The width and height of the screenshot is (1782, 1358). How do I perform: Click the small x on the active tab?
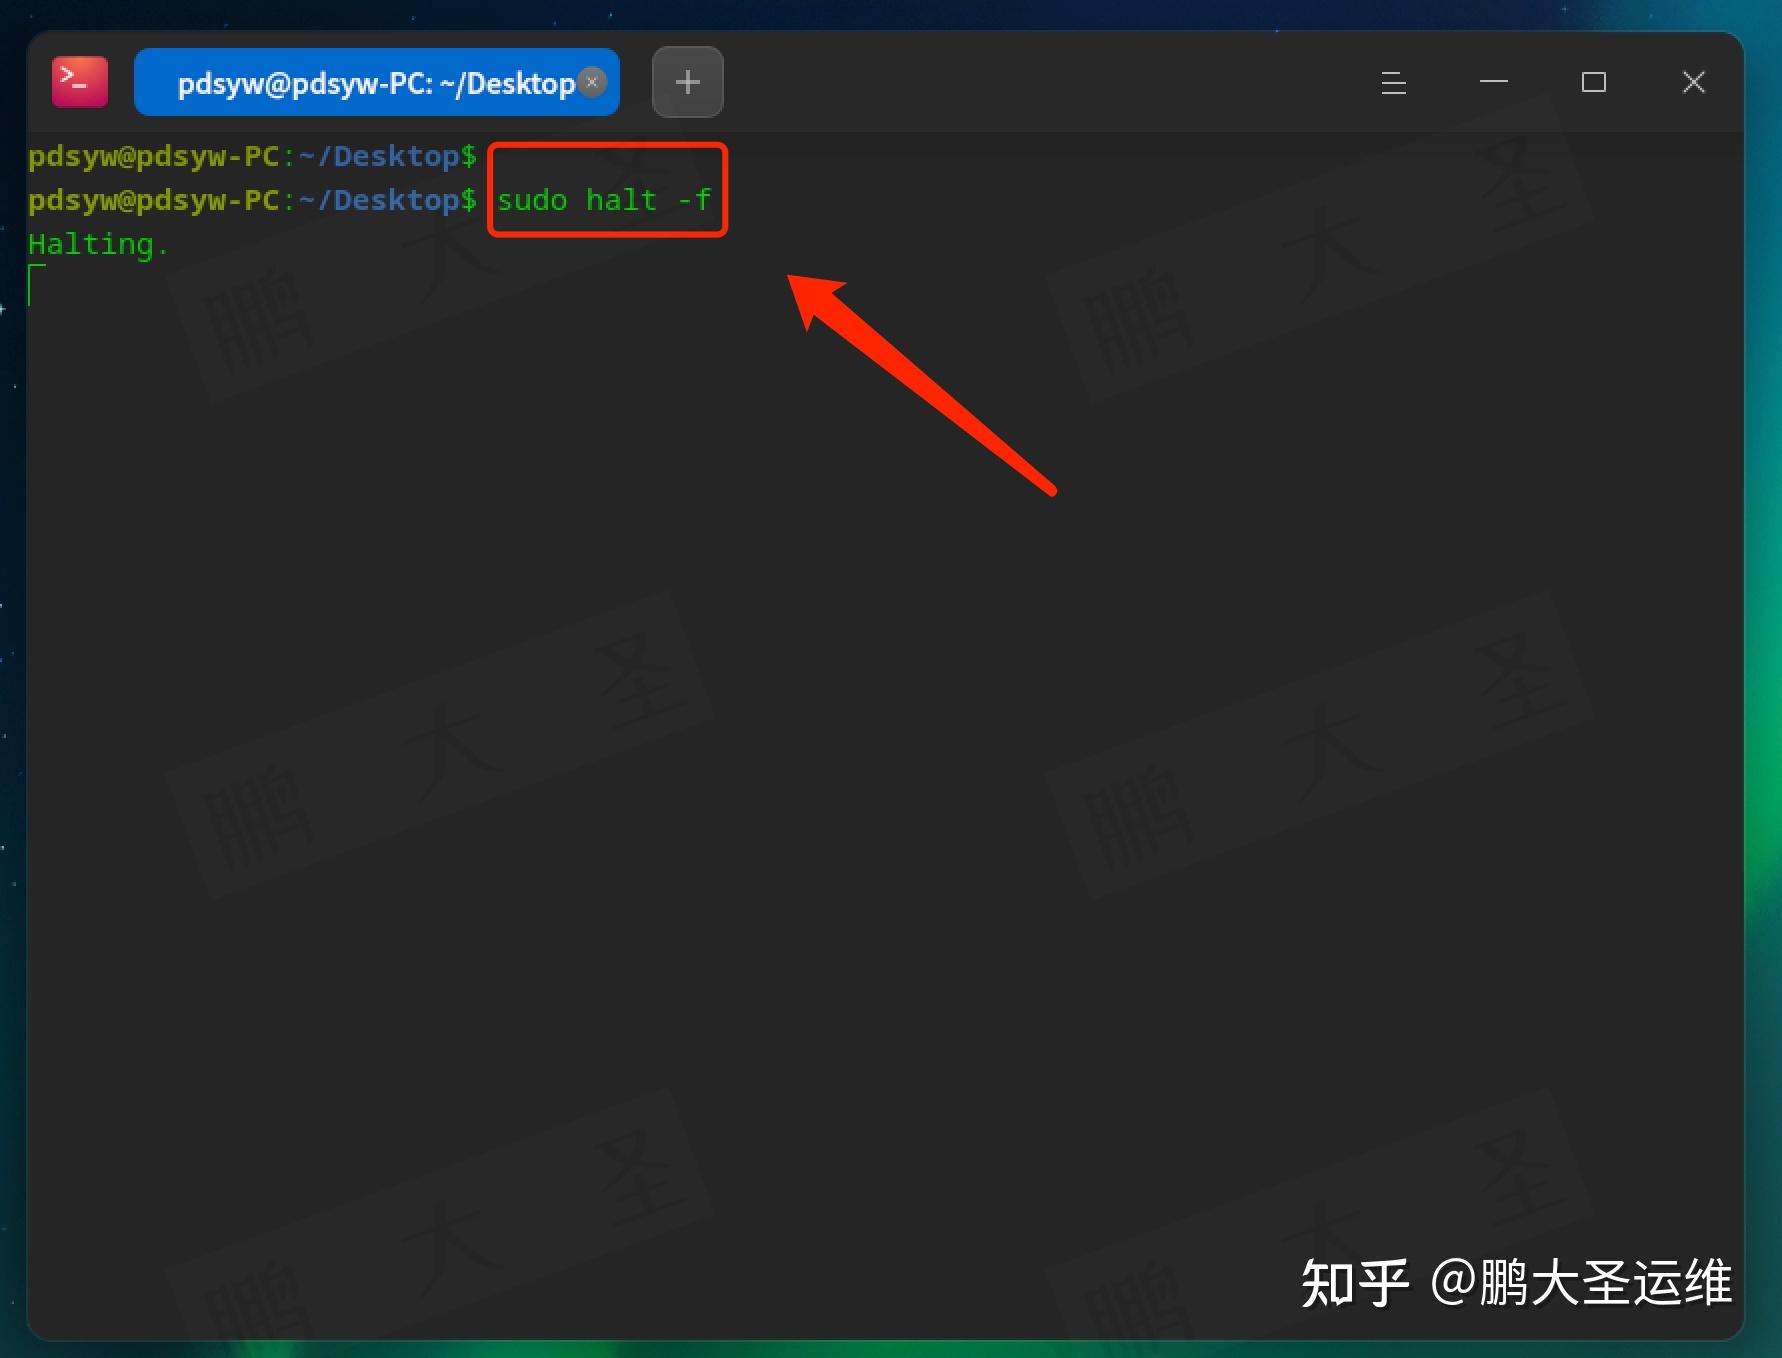coord(592,82)
